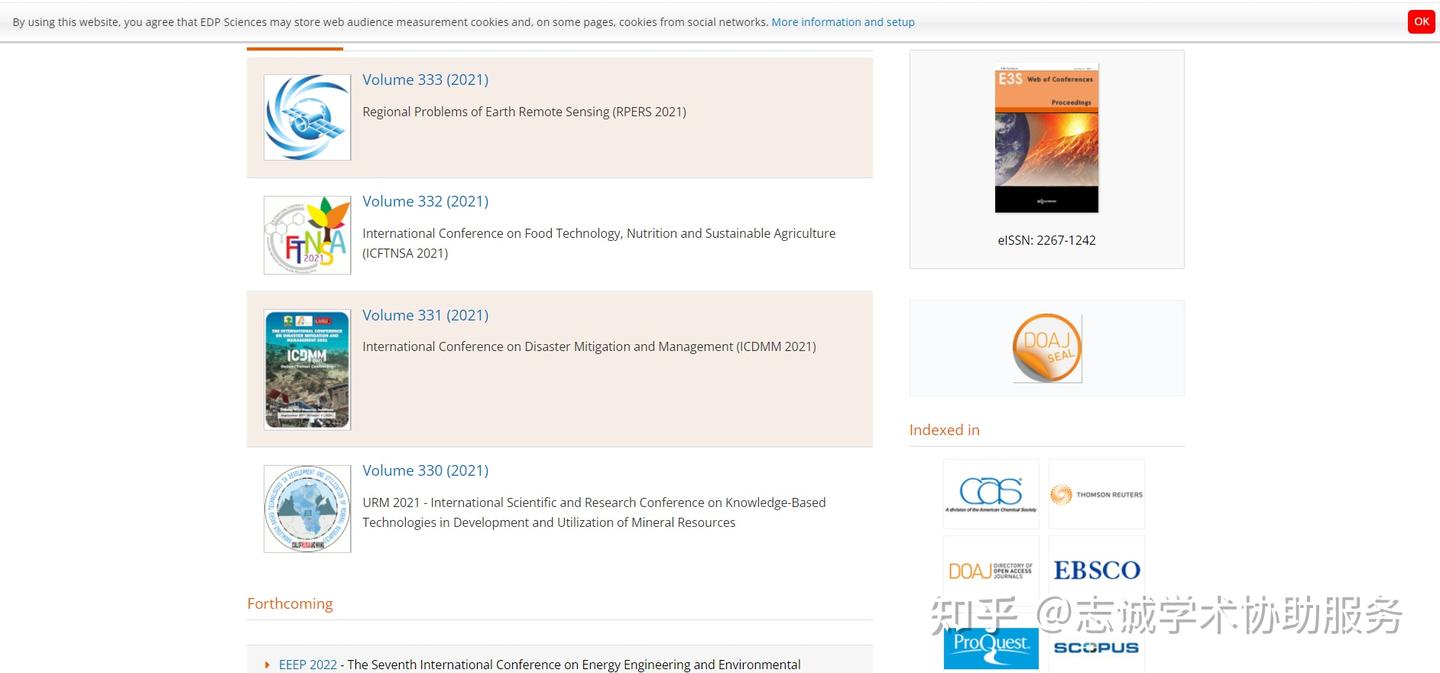Viewport: 1440px width, 673px height.
Task: Open Volume 330 (2021)
Action: 425,470
